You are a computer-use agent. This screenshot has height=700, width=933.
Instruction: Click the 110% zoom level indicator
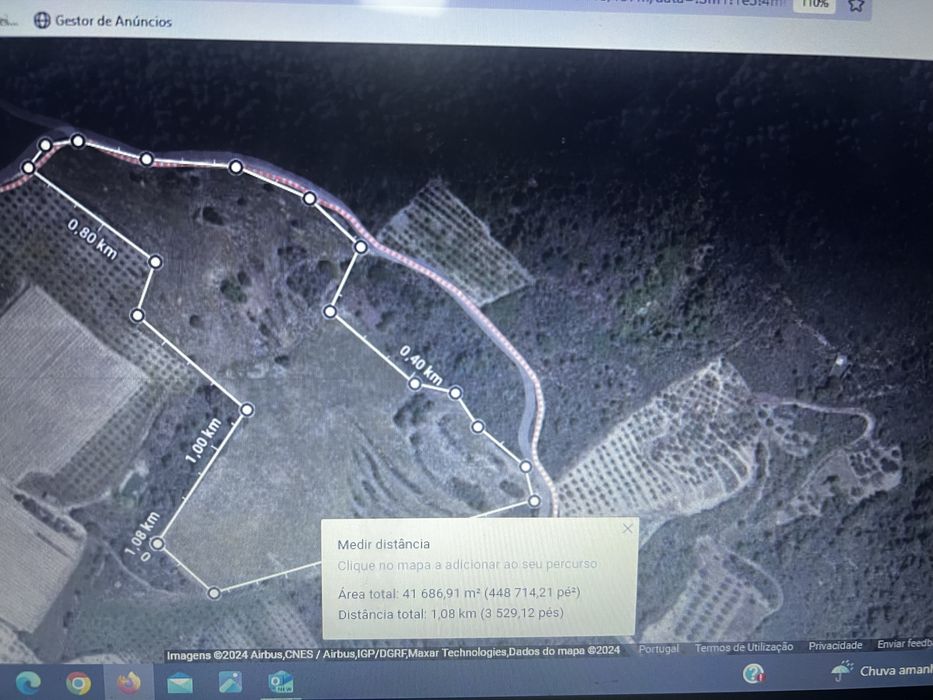click(815, 5)
